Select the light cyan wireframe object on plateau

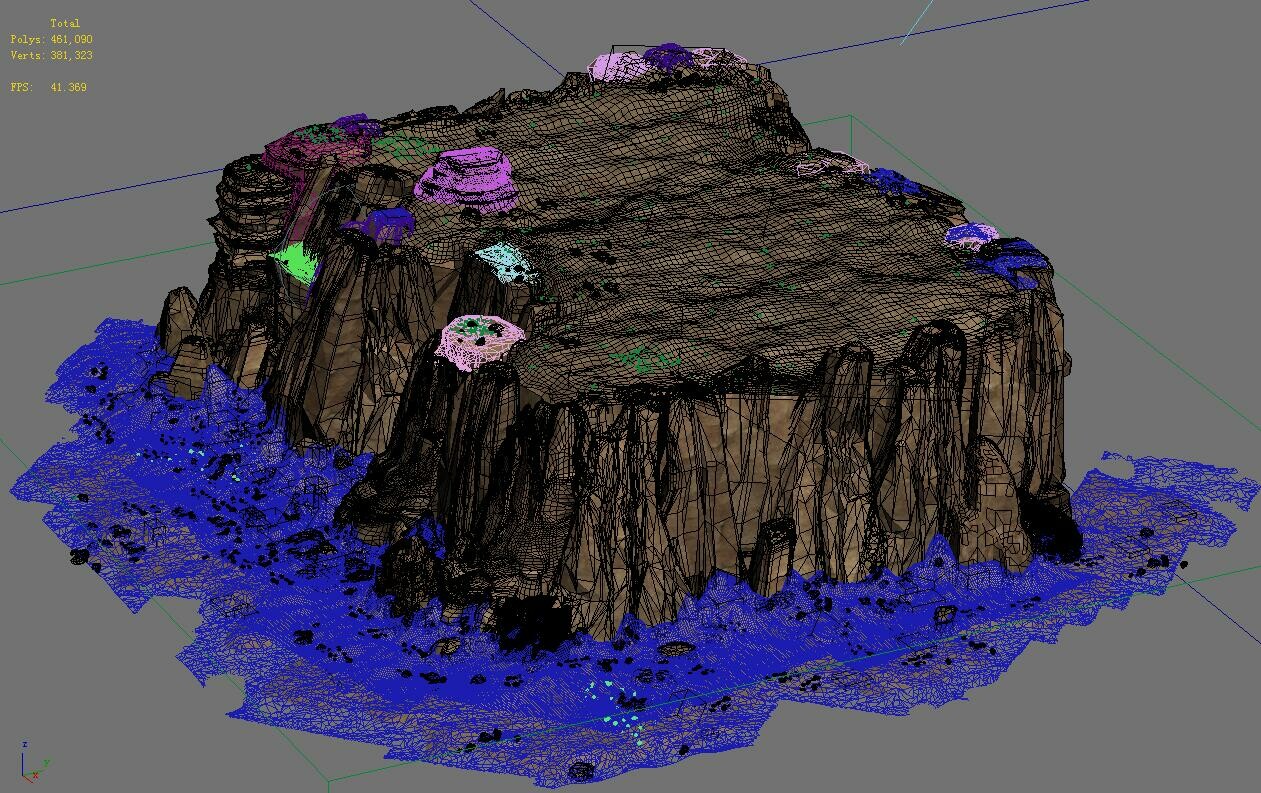pyautogui.click(x=507, y=262)
